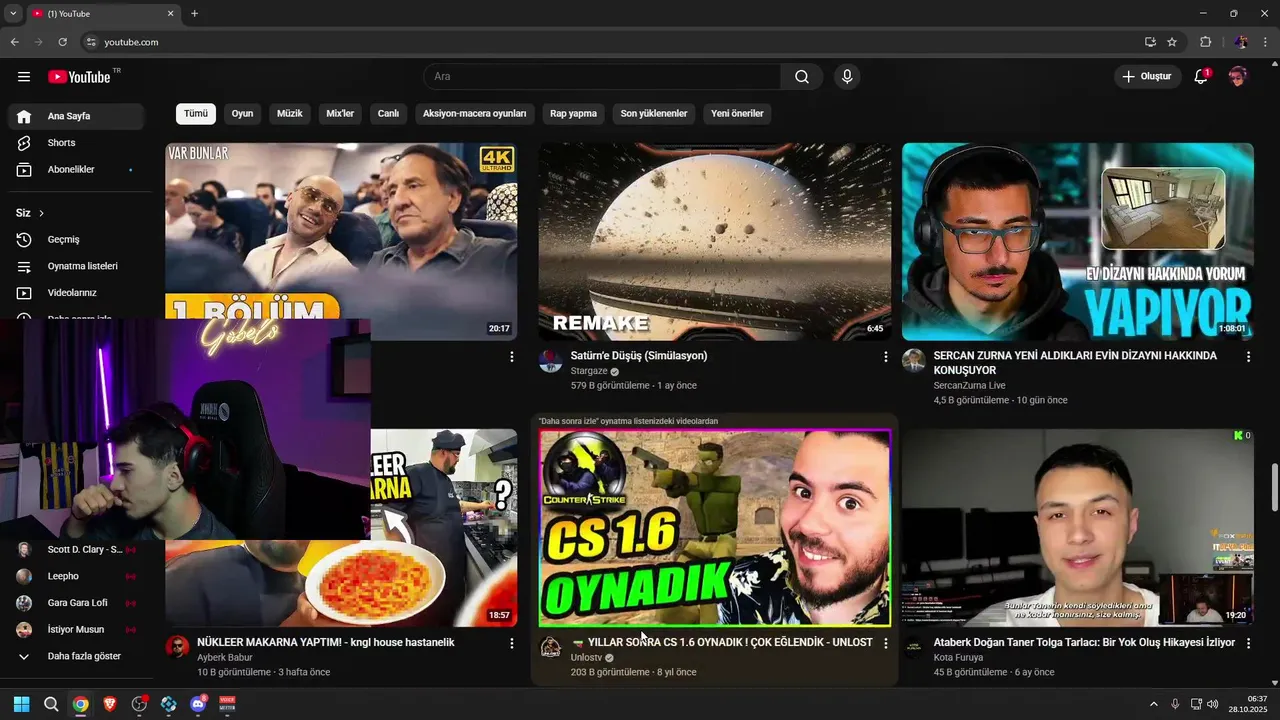1280x720 pixels.
Task: Open the CS 1.6 OYNADIK thumbnail
Action: pos(715,528)
